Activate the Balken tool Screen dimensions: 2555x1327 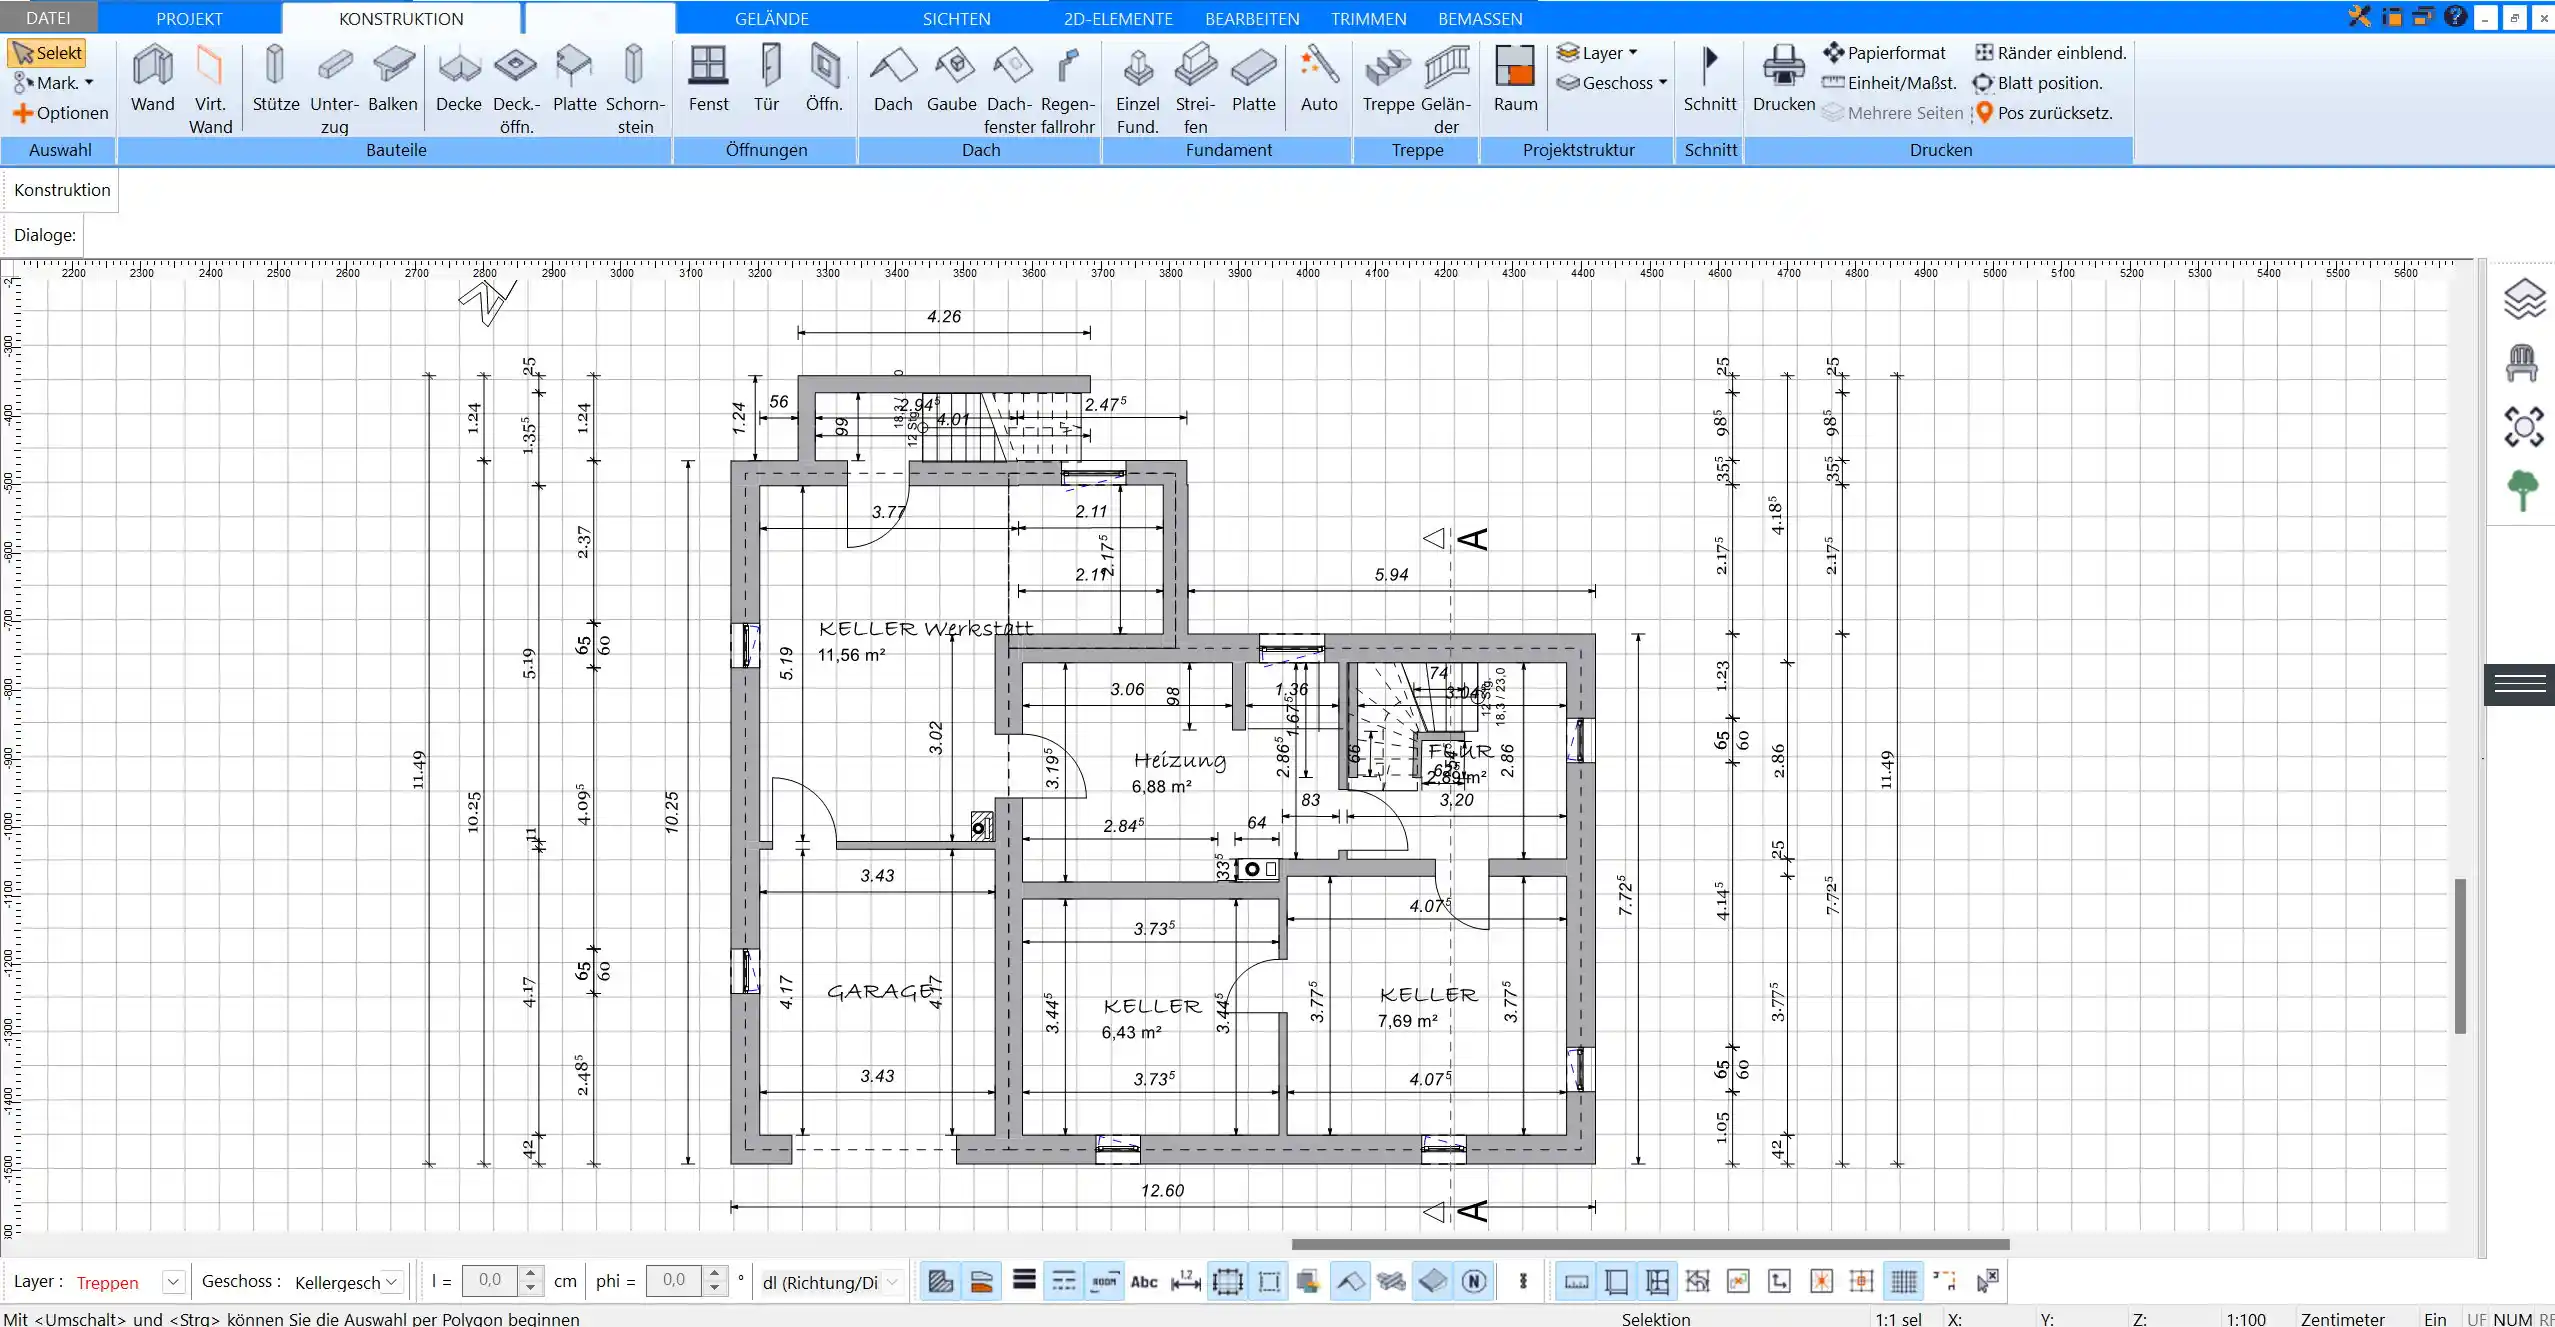(x=392, y=80)
